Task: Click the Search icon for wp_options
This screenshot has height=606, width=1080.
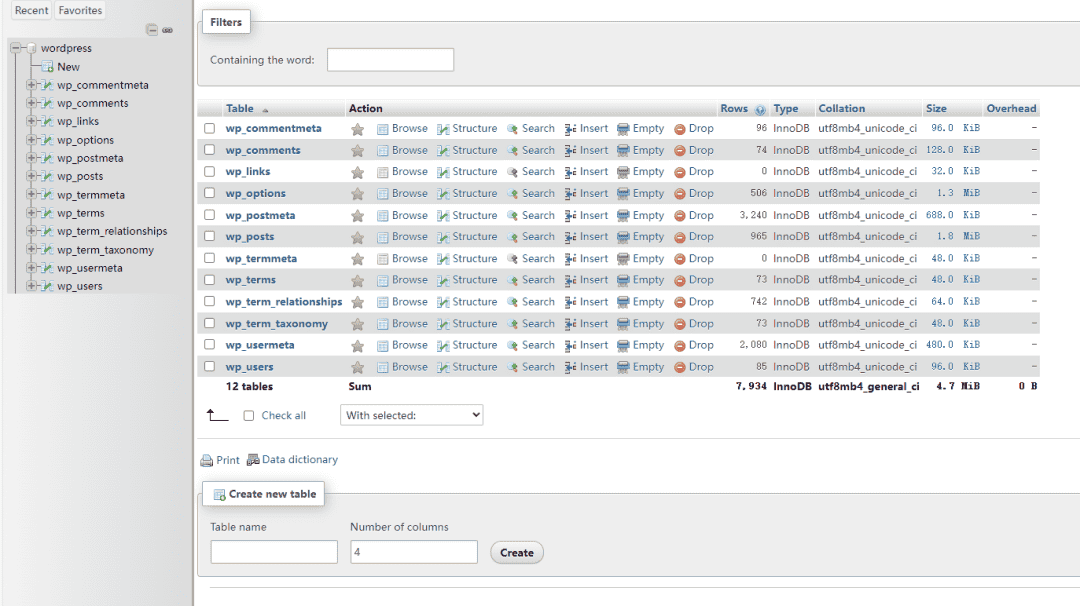Action: tap(513, 194)
